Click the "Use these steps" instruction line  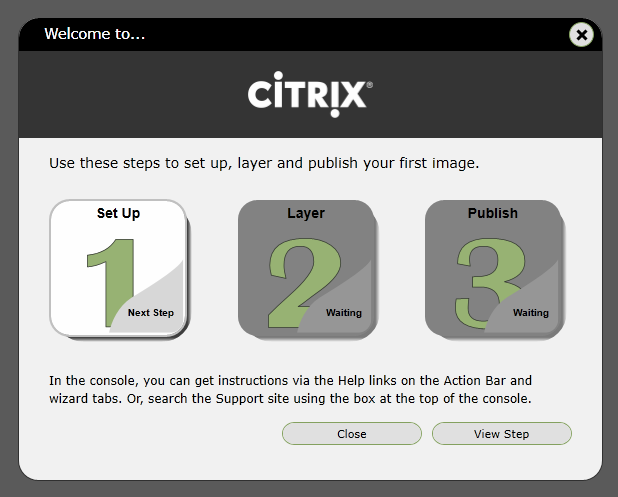point(265,162)
